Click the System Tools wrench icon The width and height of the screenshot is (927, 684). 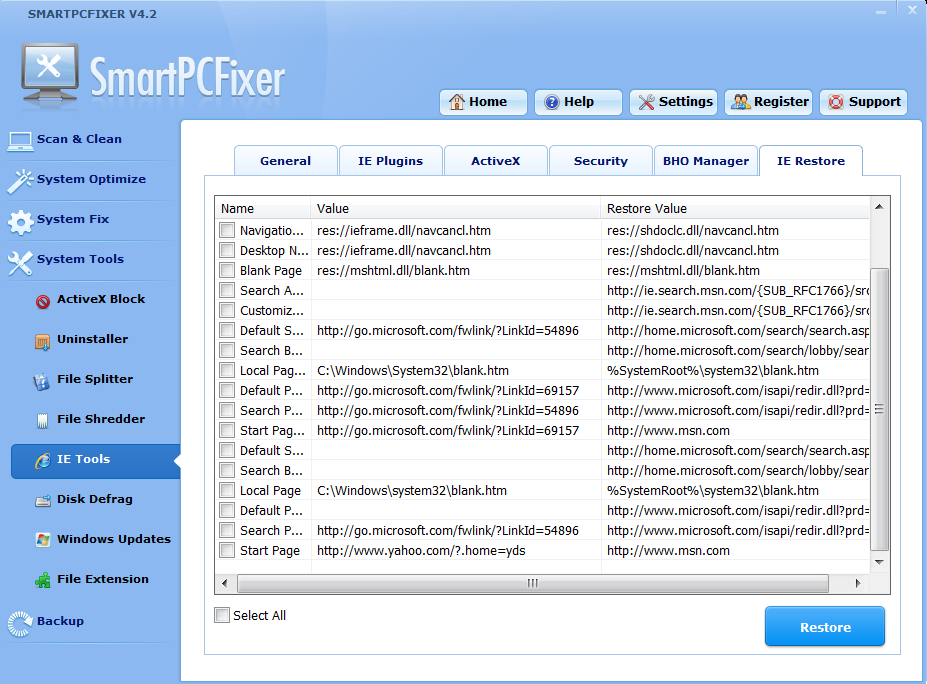[20, 262]
